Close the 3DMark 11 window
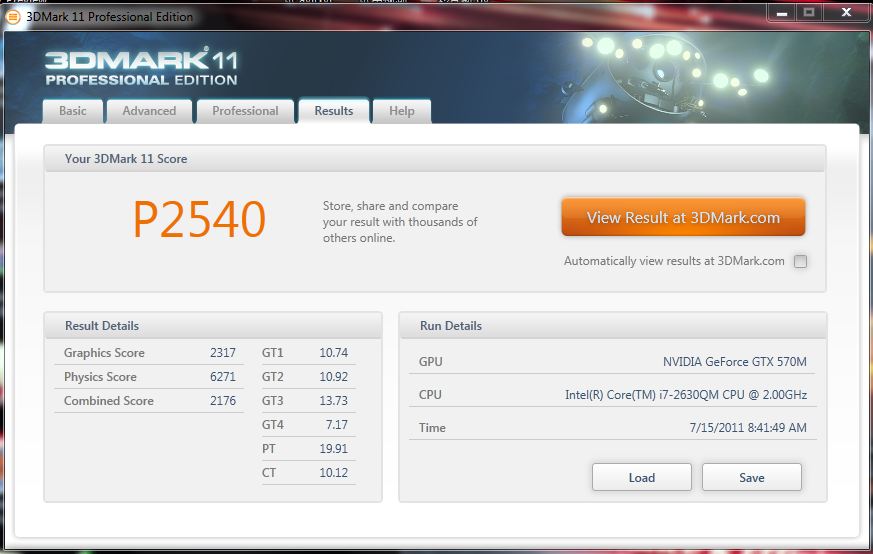Viewport: 873px width, 554px height. click(846, 13)
